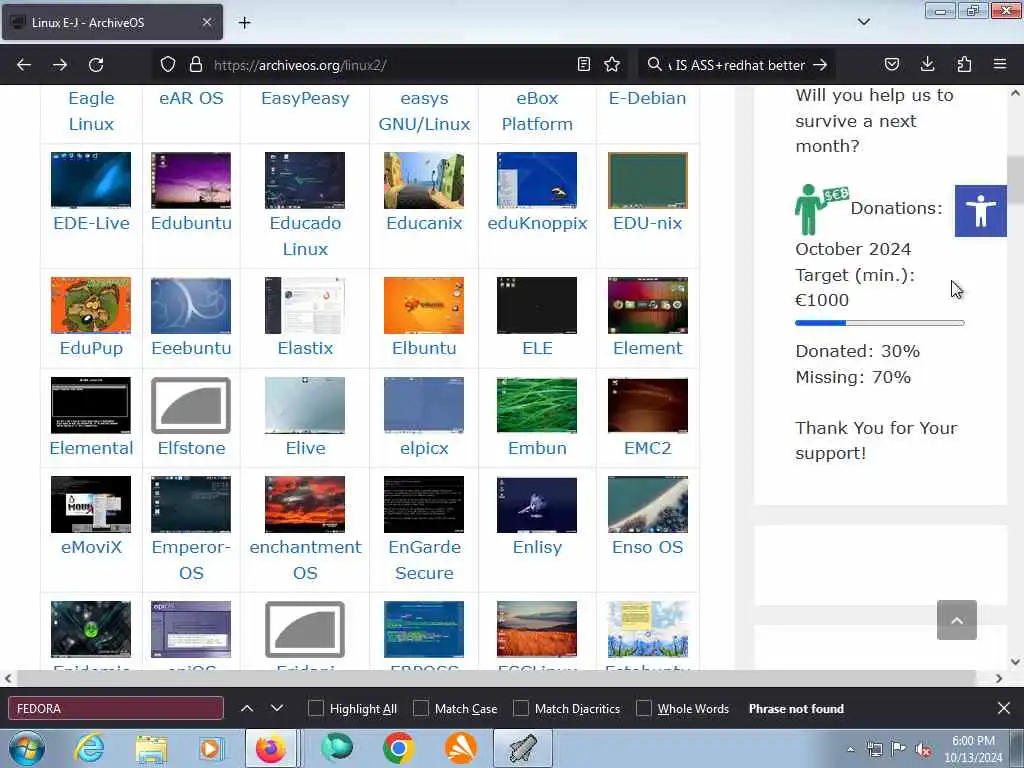Open the eBox Platform link
Screen dimensions: 1024x768
[537, 110]
